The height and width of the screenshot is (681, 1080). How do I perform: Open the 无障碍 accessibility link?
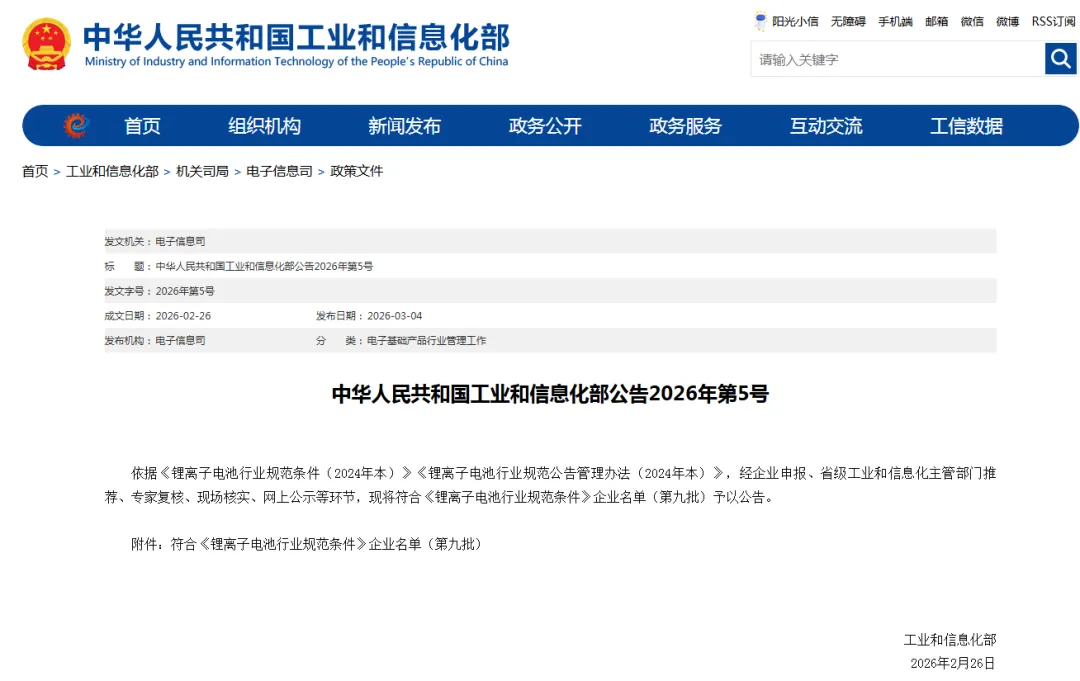[x=848, y=21]
